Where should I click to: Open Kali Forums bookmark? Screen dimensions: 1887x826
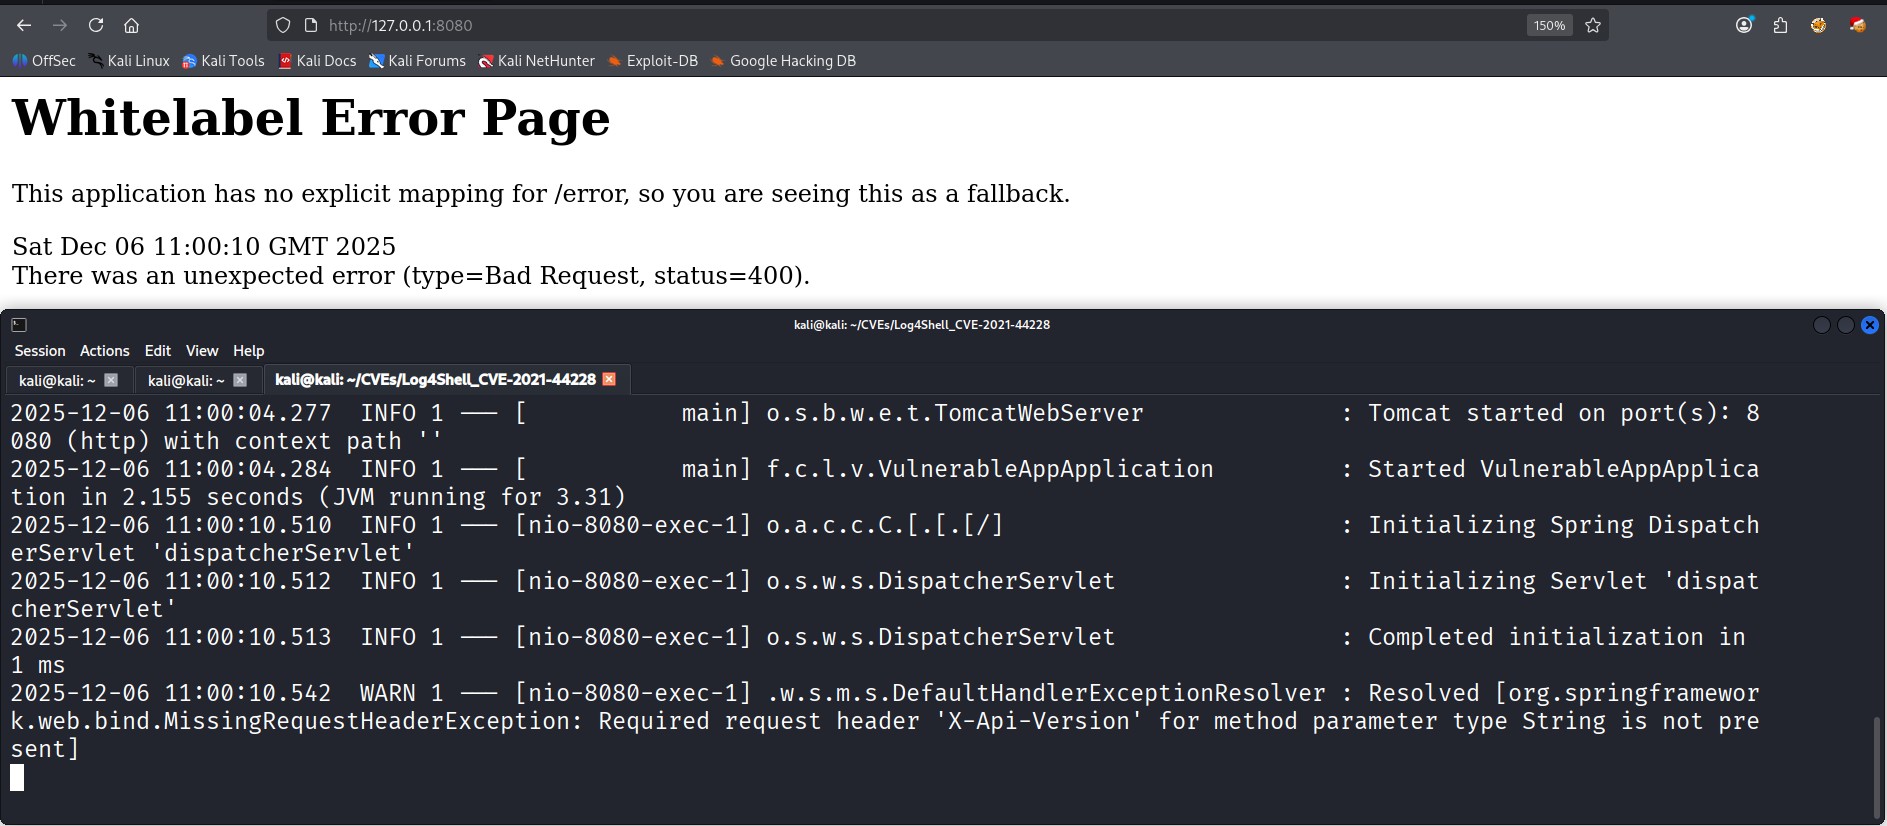(417, 61)
